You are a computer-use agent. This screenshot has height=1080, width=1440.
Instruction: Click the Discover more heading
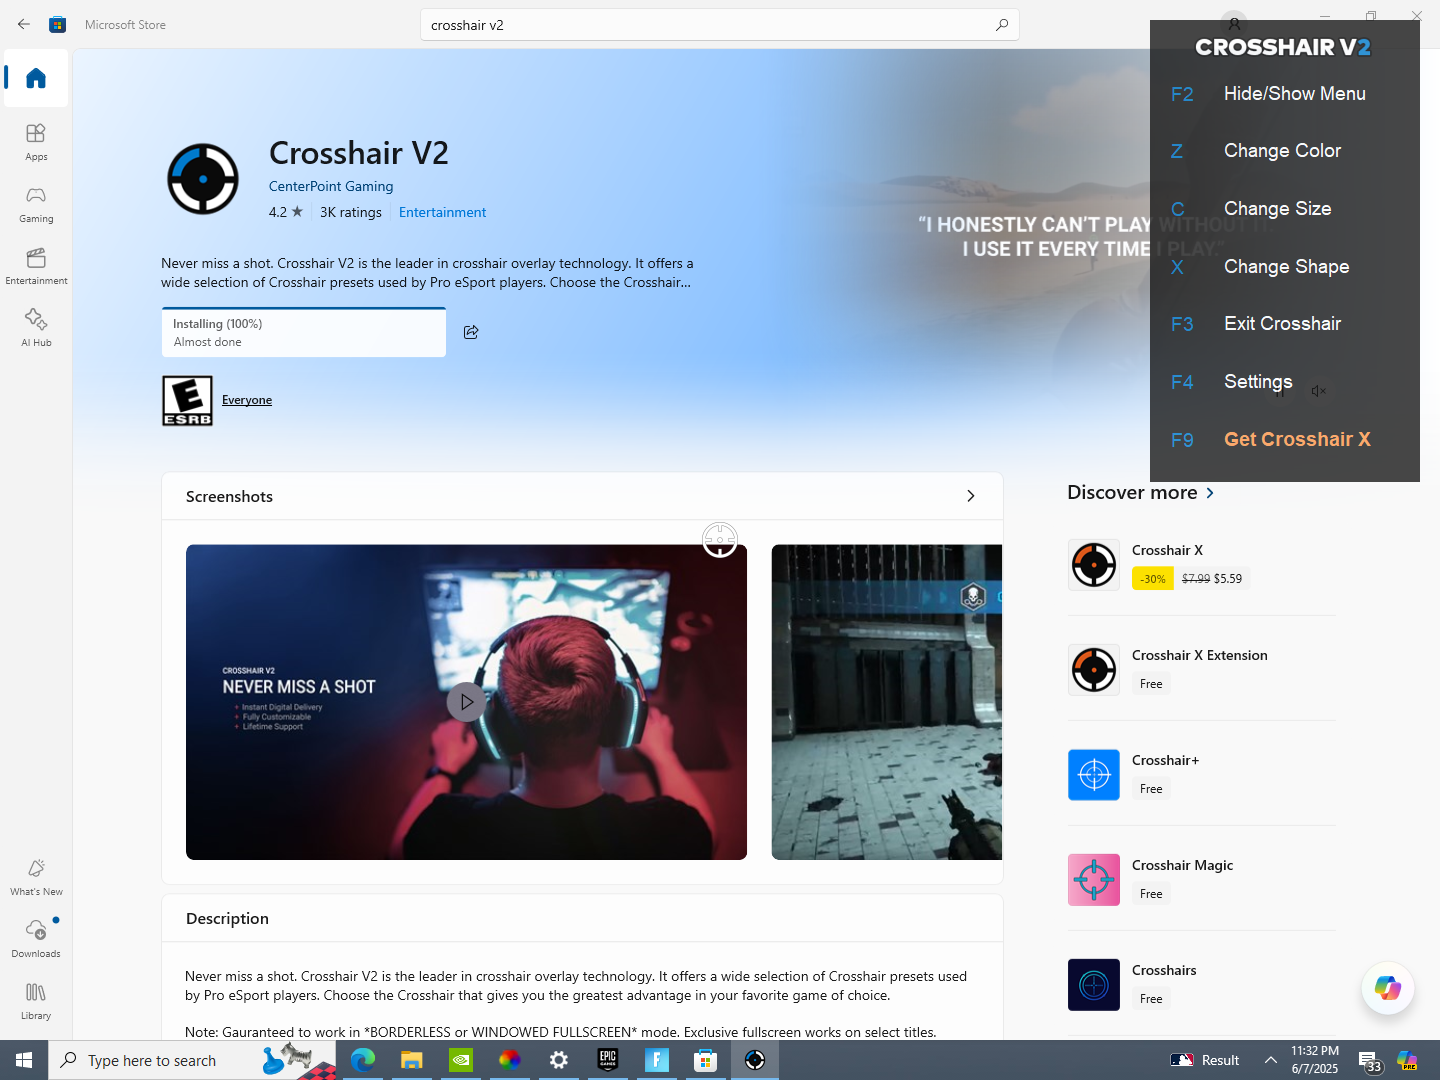tap(1132, 492)
